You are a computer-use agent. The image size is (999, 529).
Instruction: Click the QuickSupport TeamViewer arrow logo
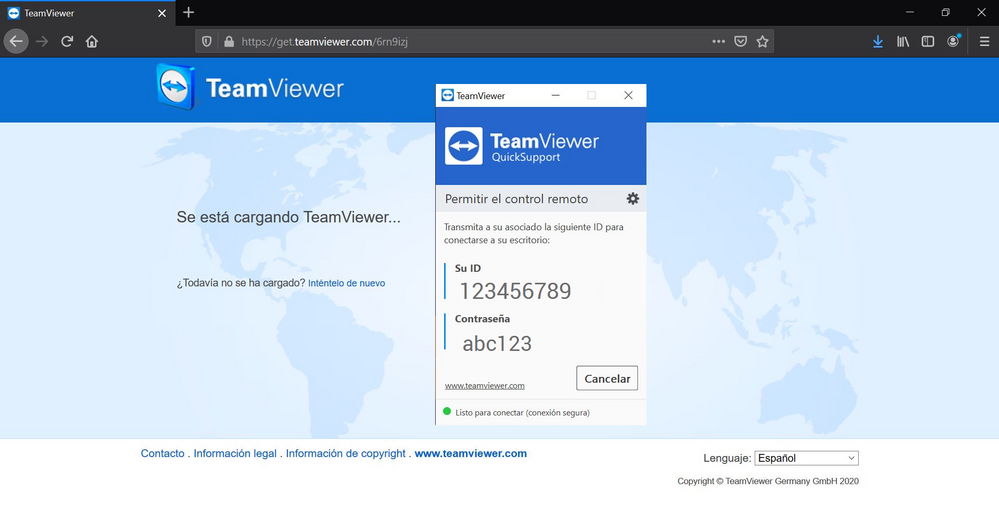coord(464,146)
